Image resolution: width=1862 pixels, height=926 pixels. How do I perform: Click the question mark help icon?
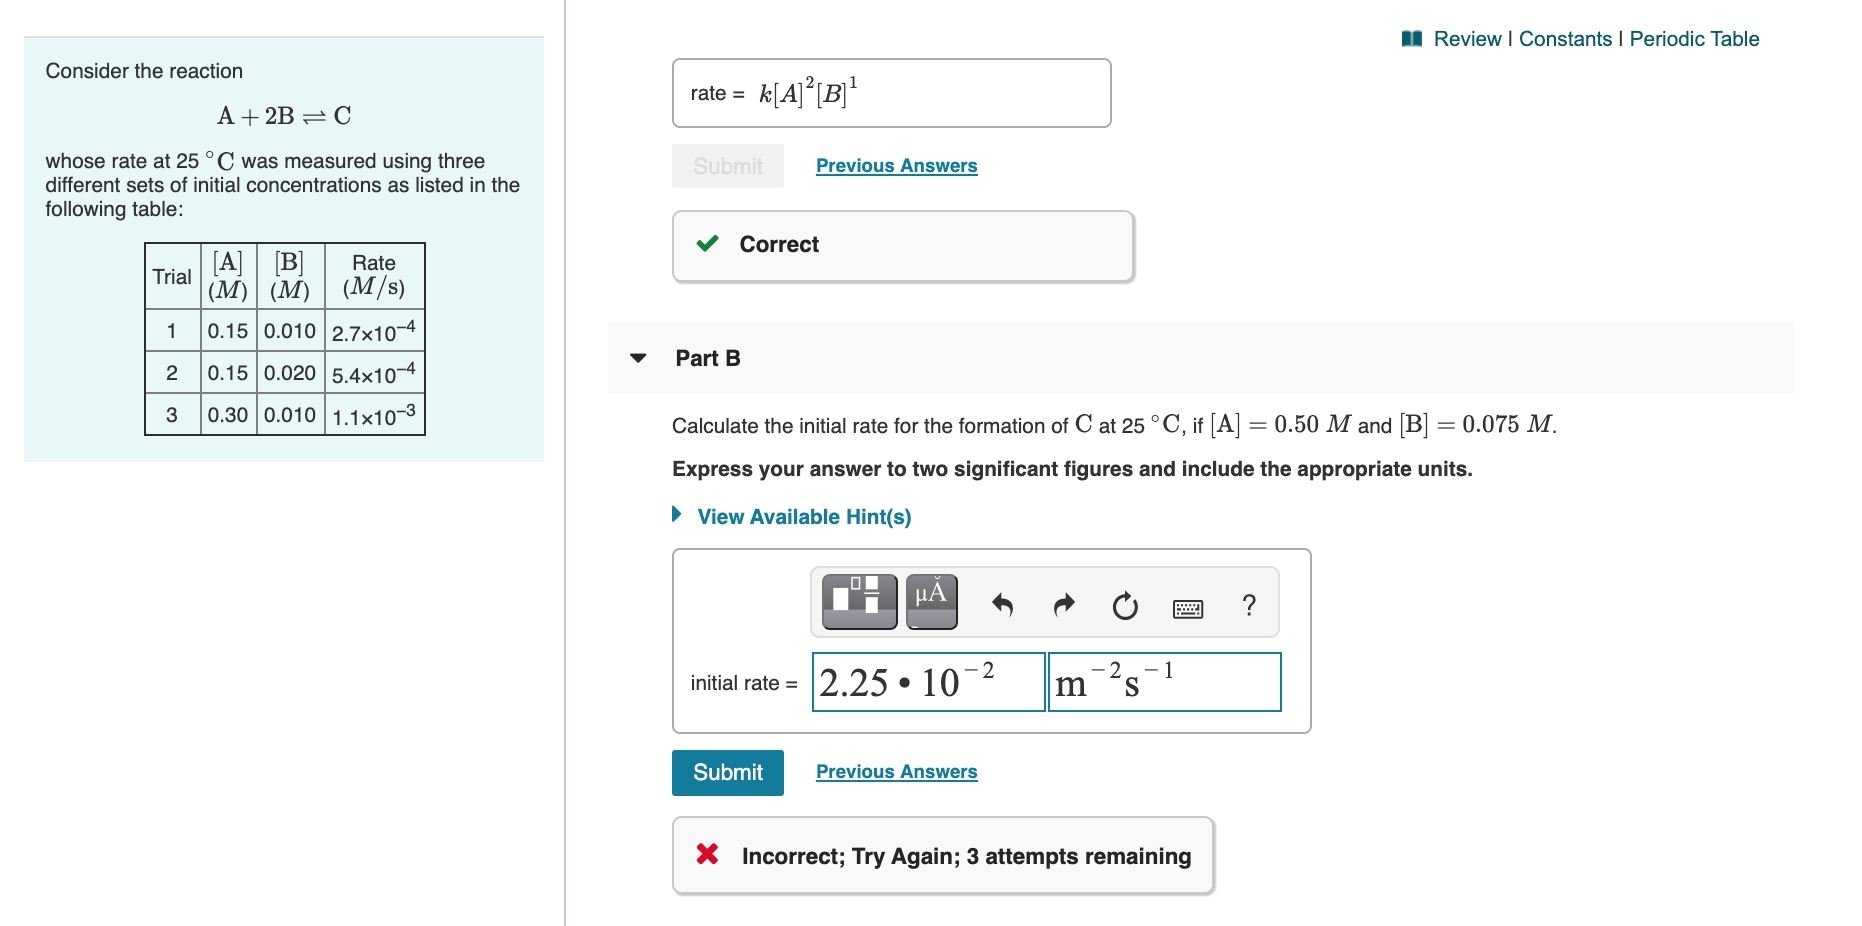pyautogui.click(x=1248, y=604)
